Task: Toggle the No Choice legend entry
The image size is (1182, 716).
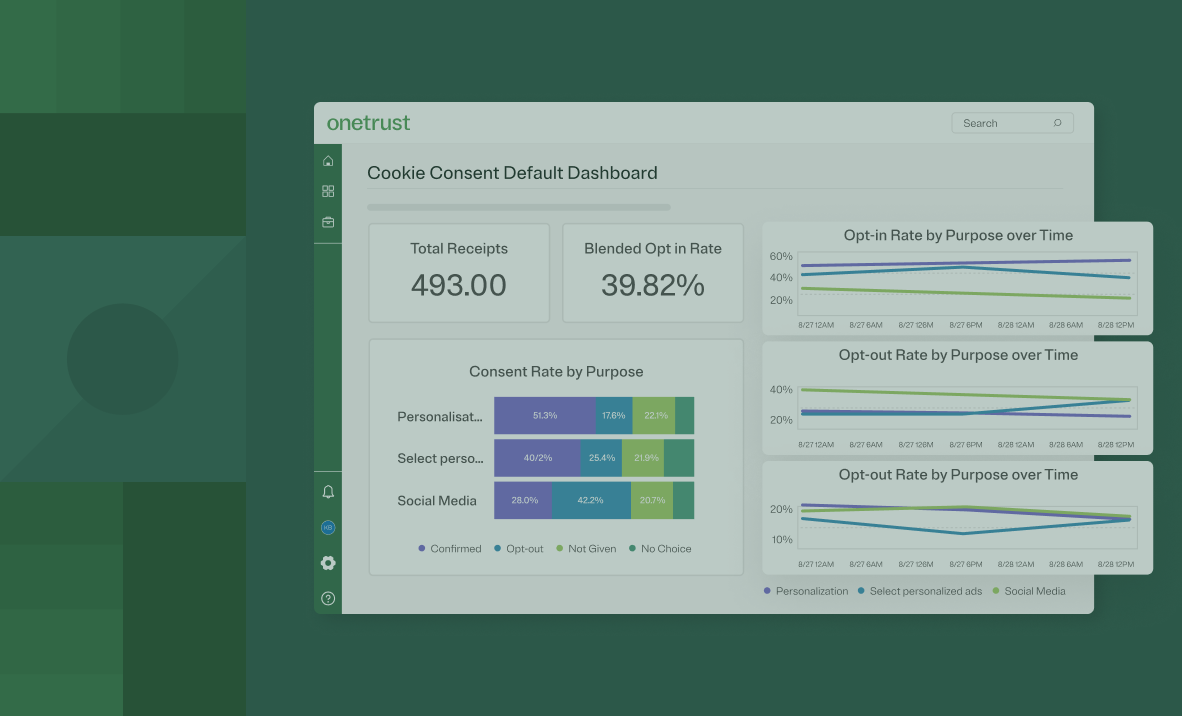Action: click(x=658, y=548)
